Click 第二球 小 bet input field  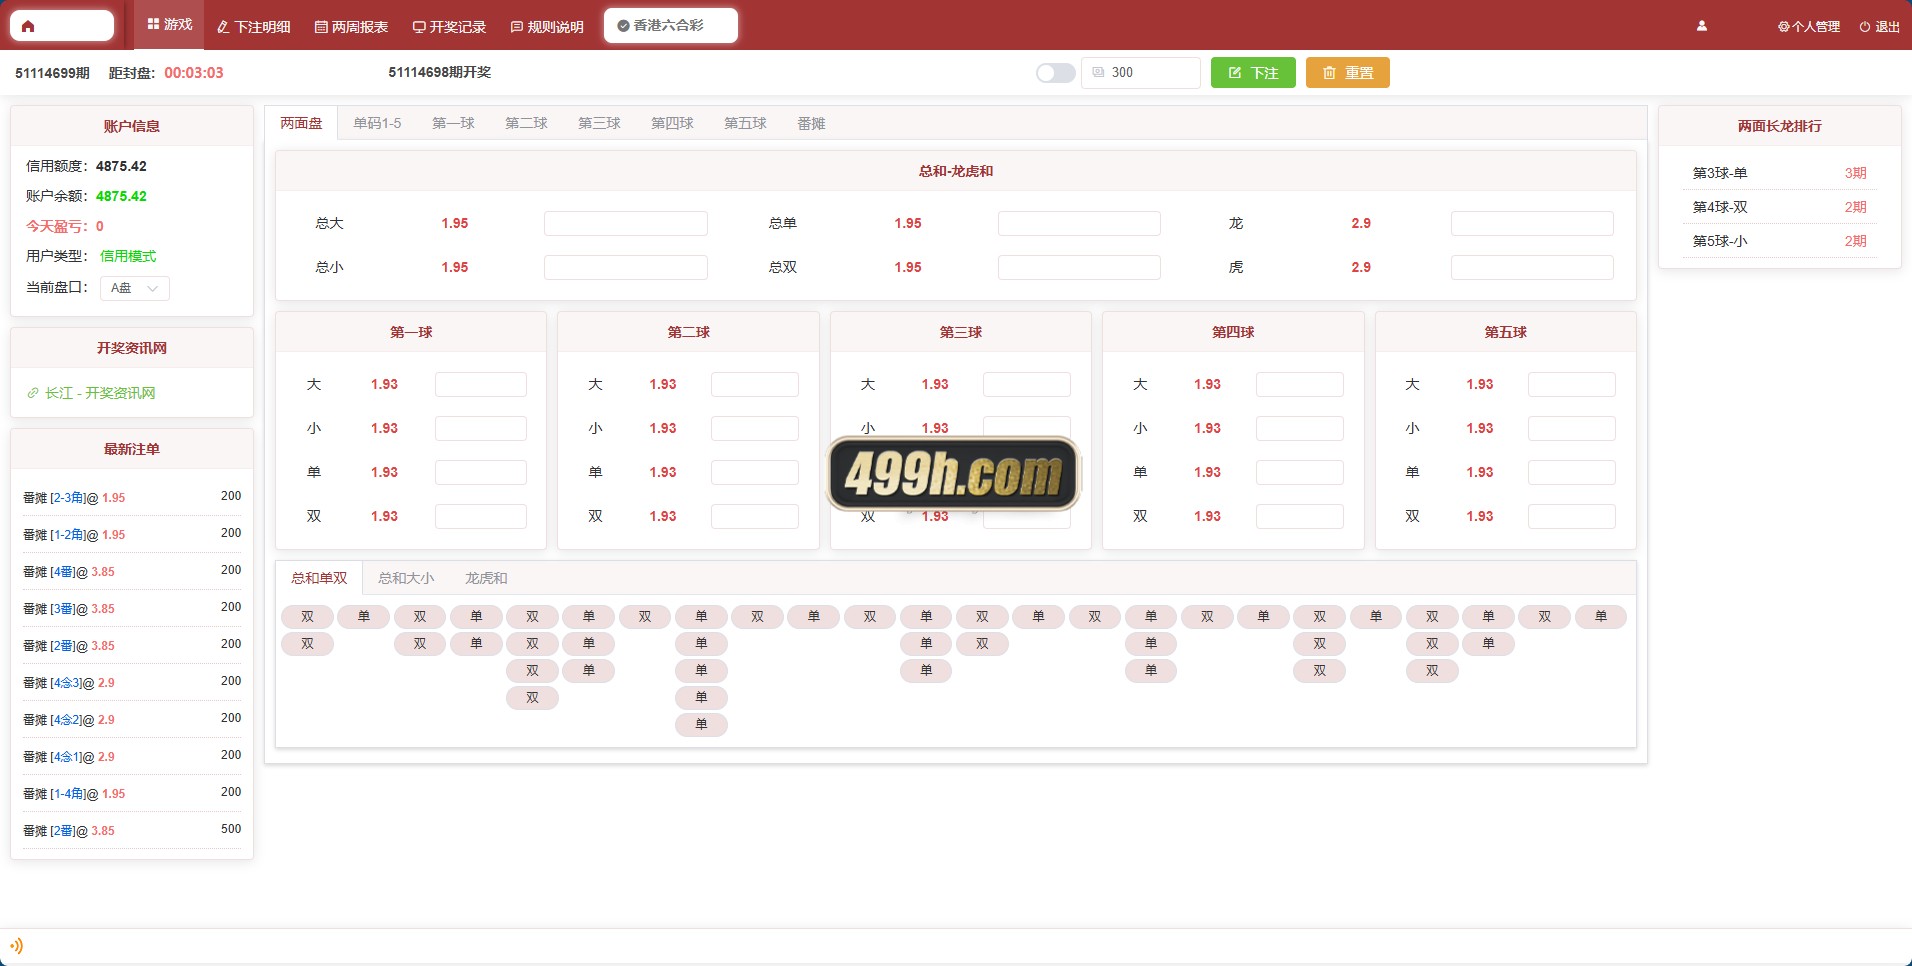(755, 428)
